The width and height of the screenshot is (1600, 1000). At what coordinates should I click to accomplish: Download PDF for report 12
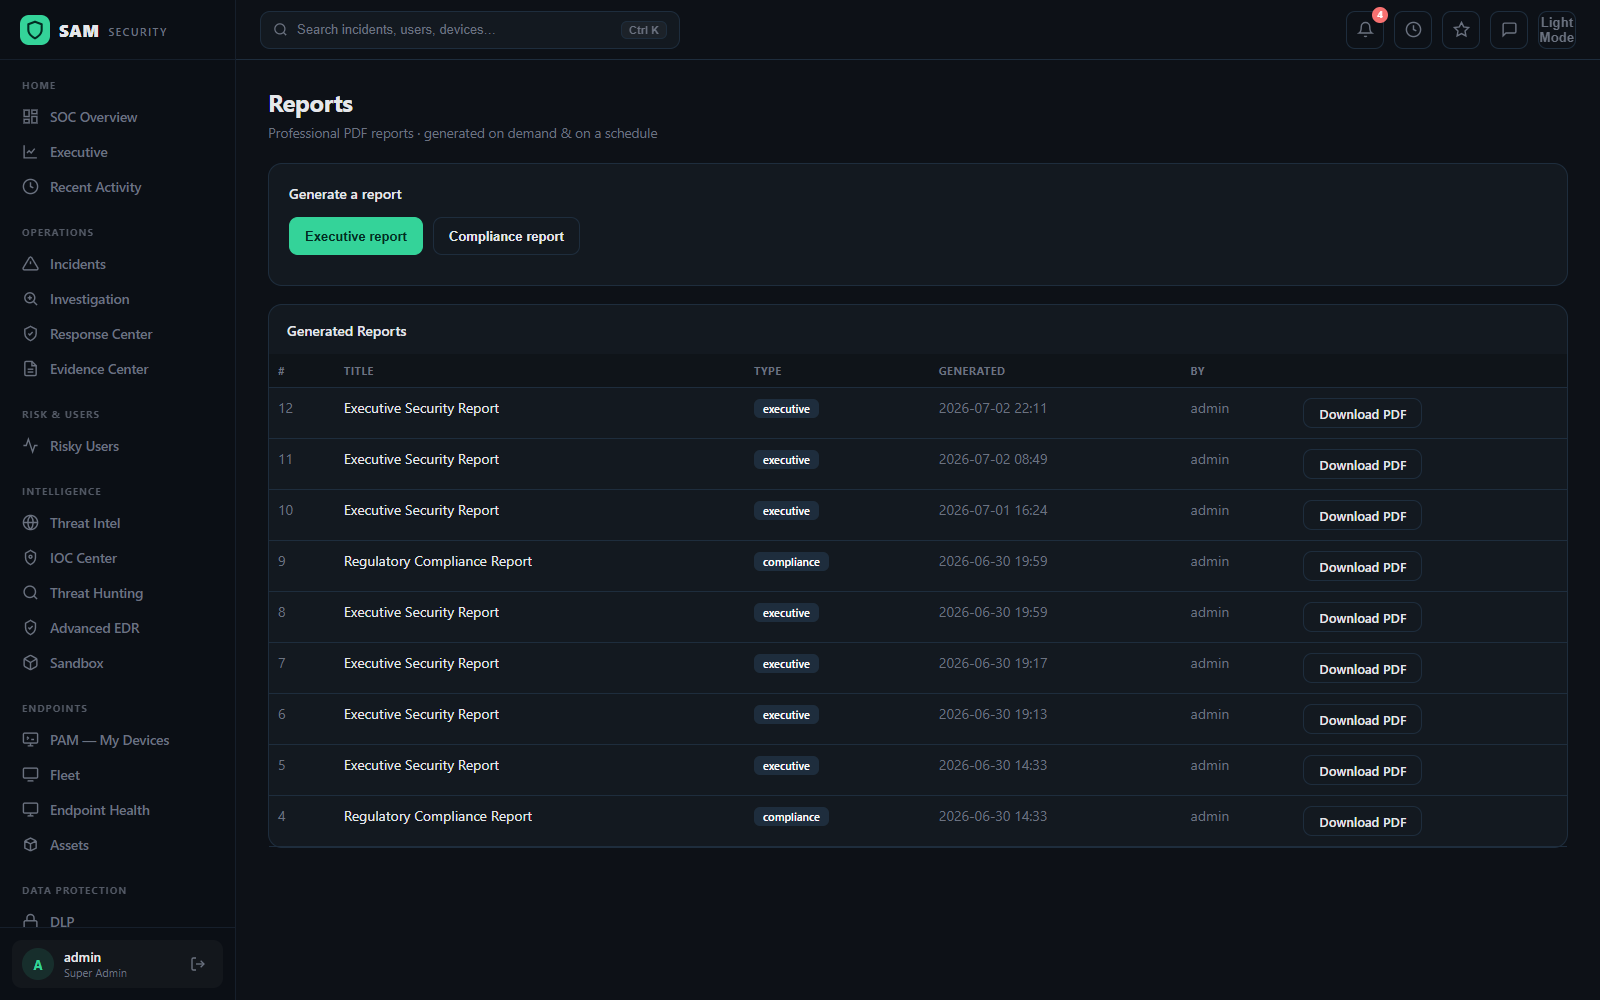(1362, 414)
